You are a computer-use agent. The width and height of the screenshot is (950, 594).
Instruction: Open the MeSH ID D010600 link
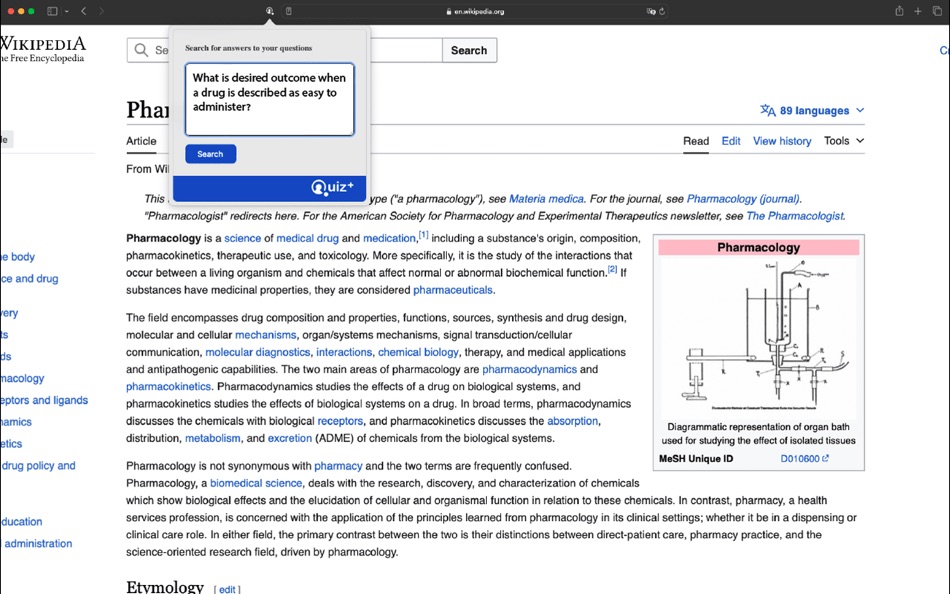tap(800, 458)
